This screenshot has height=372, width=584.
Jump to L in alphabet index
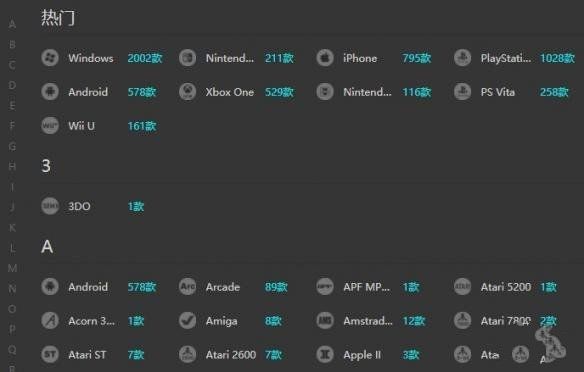12,248
